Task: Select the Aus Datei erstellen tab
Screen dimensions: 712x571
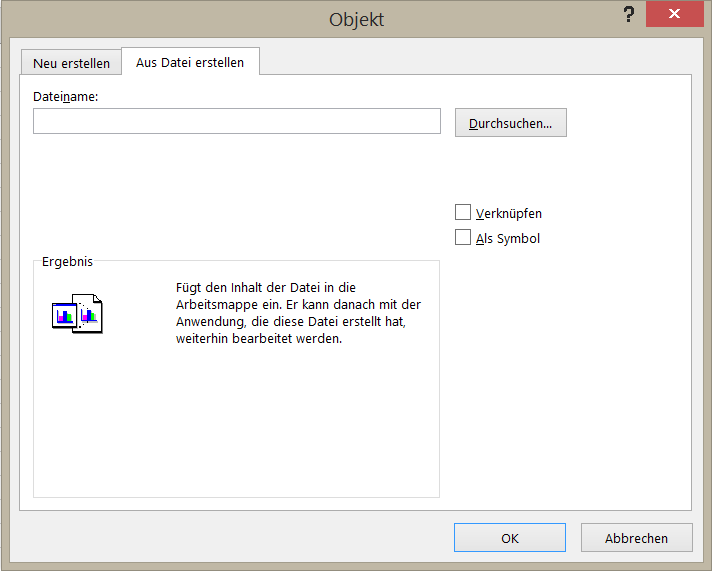Action: coord(190,62)
